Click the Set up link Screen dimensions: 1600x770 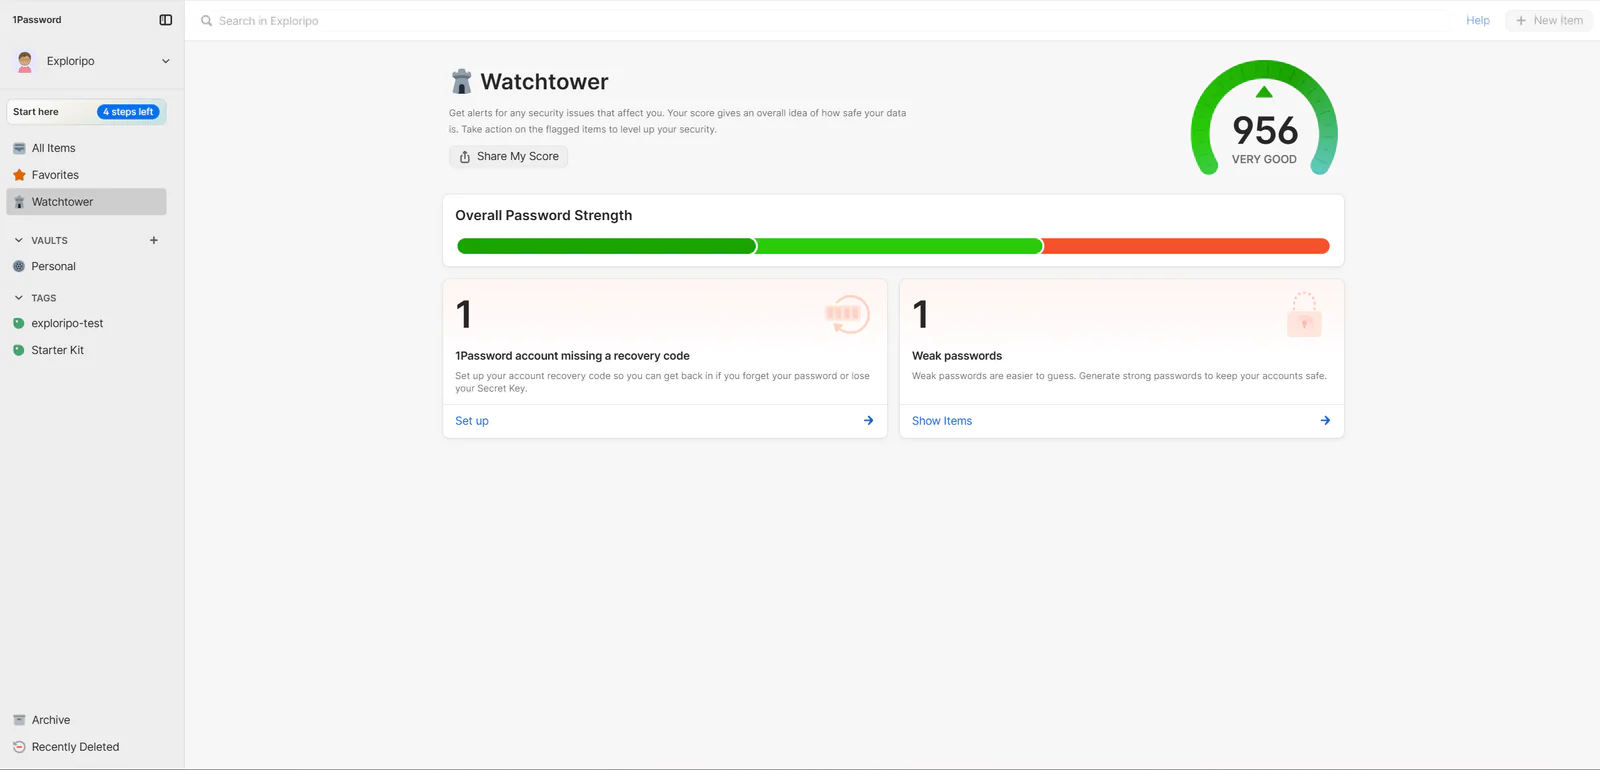pyautogui.click(x=472, y=421)
